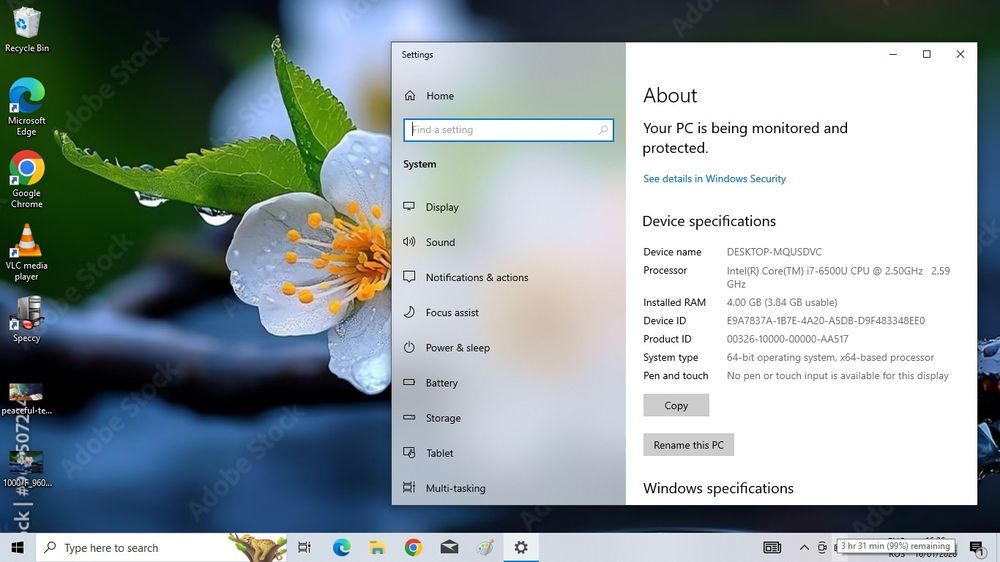Click the Rename this PC button
This screenshot has height=562, width=1000.
(688, 445)
